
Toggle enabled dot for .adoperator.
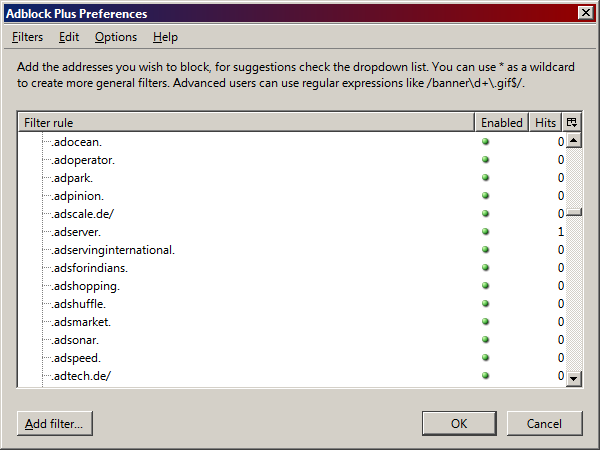pyautogui.click(x=486, y=160)
